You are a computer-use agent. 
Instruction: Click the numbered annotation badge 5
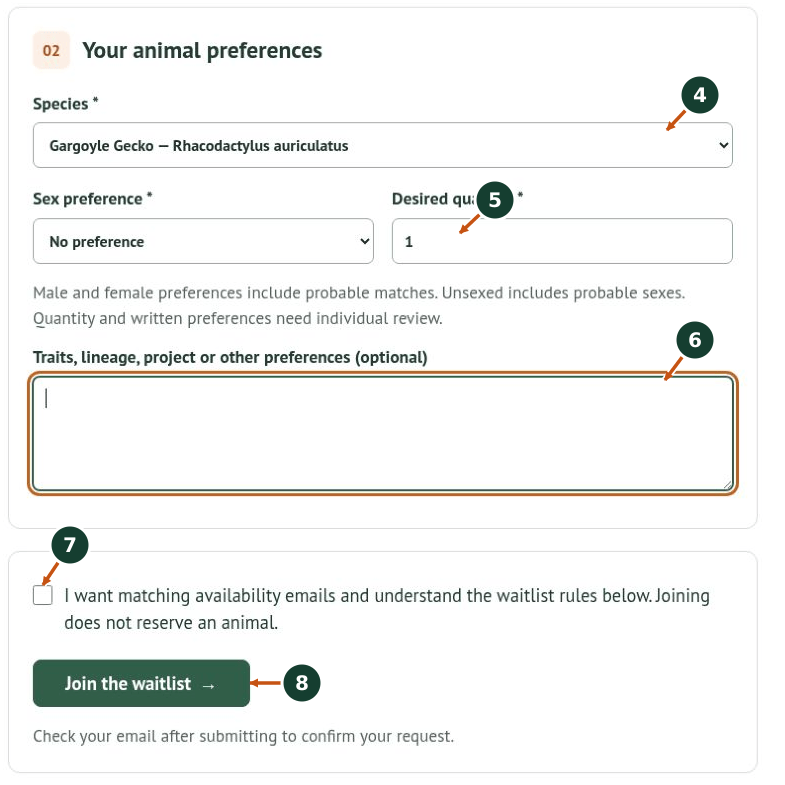[495, 200]
